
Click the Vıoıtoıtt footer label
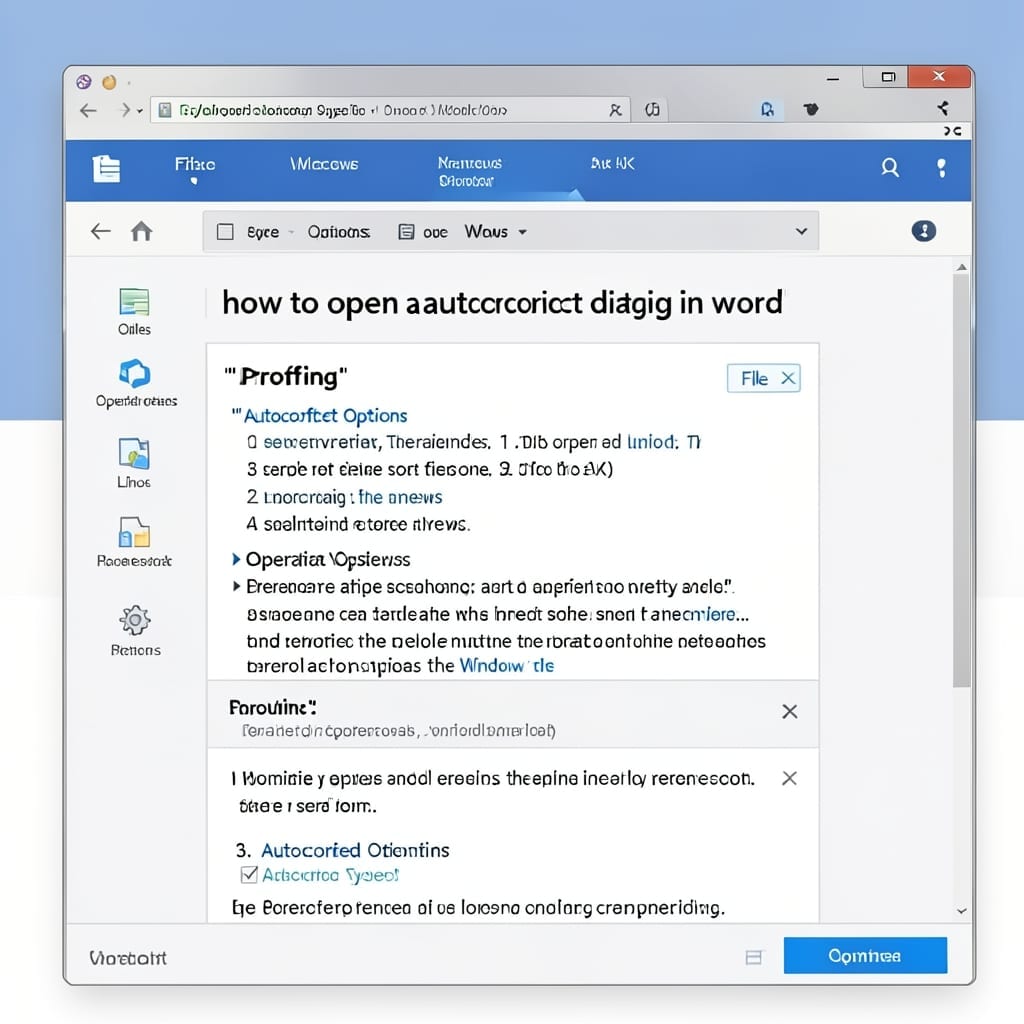point(128,958)
